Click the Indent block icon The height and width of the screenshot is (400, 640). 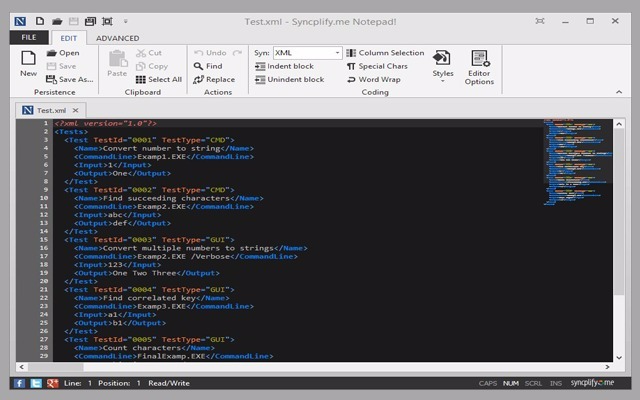(x=260, y=66)
